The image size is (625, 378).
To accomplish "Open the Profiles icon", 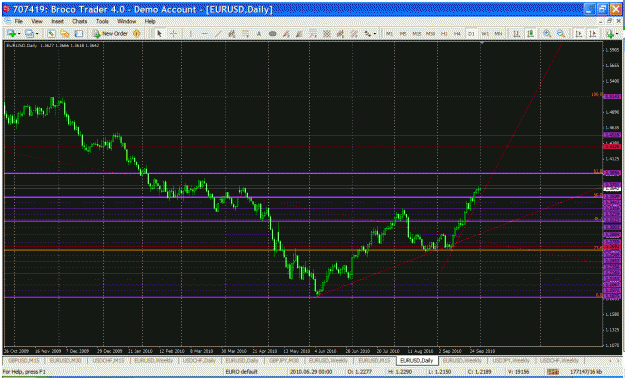I will 29,34.
